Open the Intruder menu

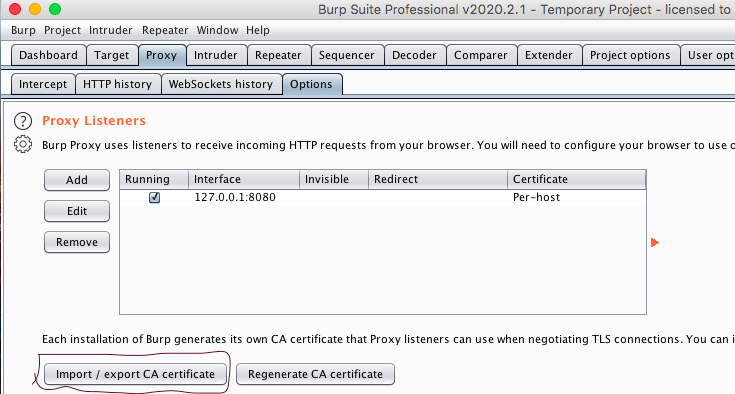[x=111, y=30]
